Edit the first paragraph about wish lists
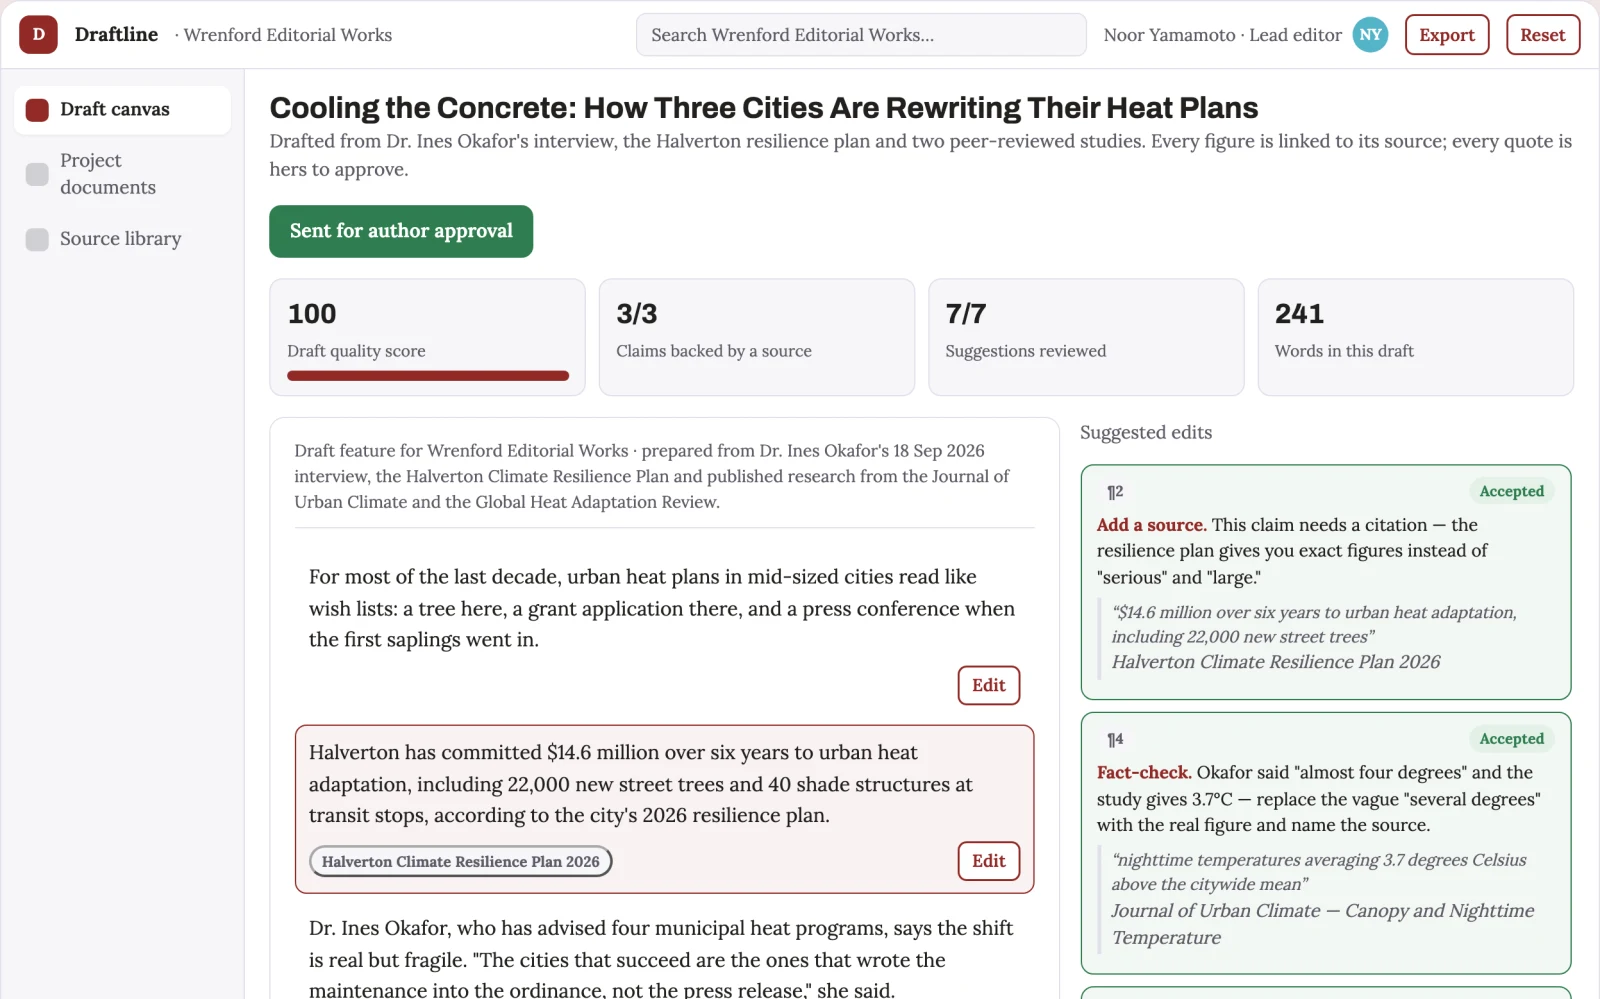The height and width of the screenshot is (999, 1600). click(x=989, y=685)
